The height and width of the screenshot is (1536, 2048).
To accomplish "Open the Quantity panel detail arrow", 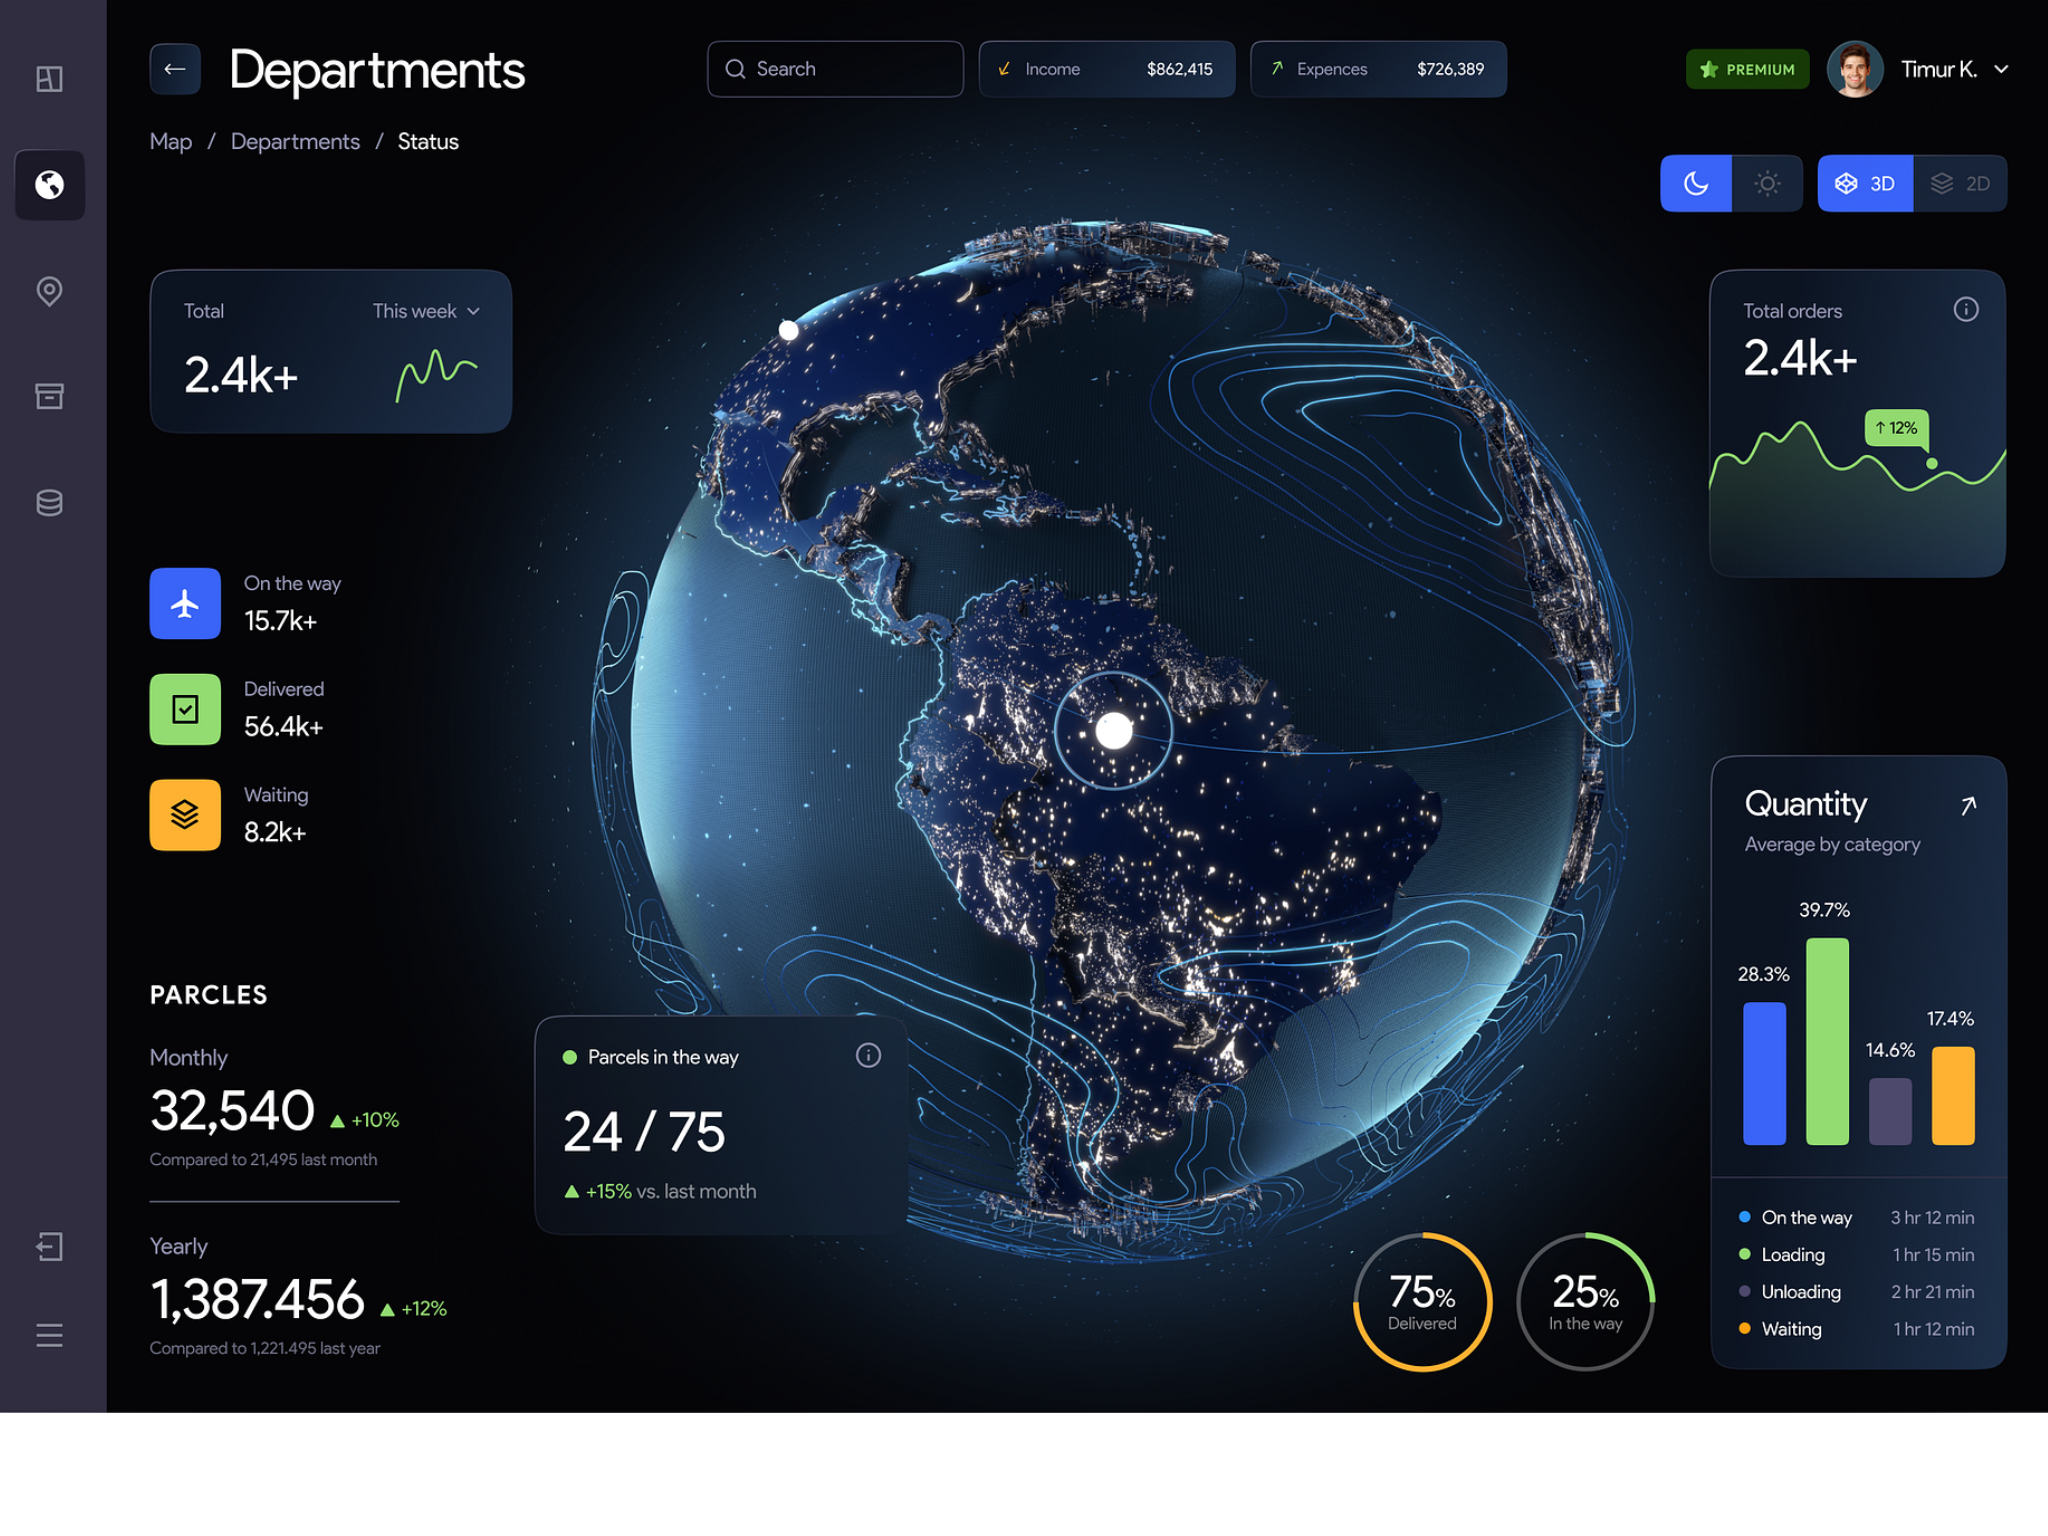I will [1968, 805].
